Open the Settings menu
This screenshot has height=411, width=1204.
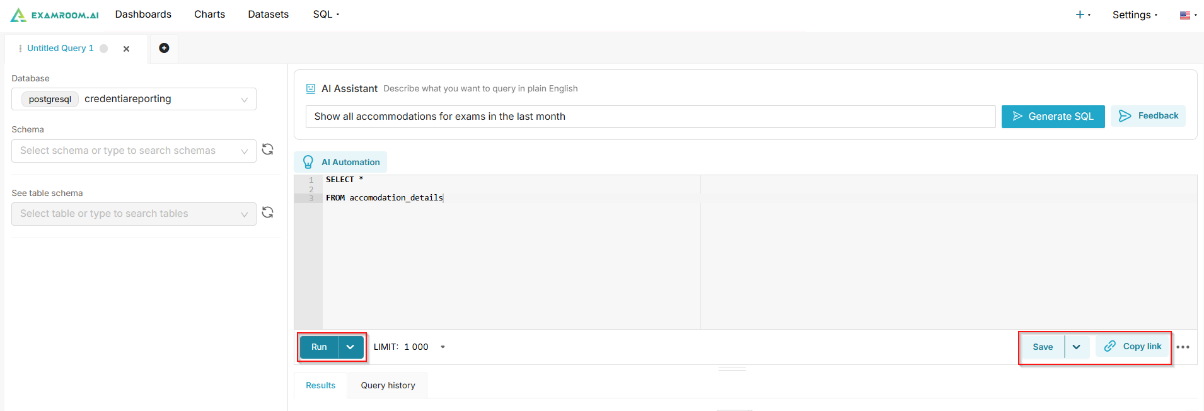tap(1134, 15)
